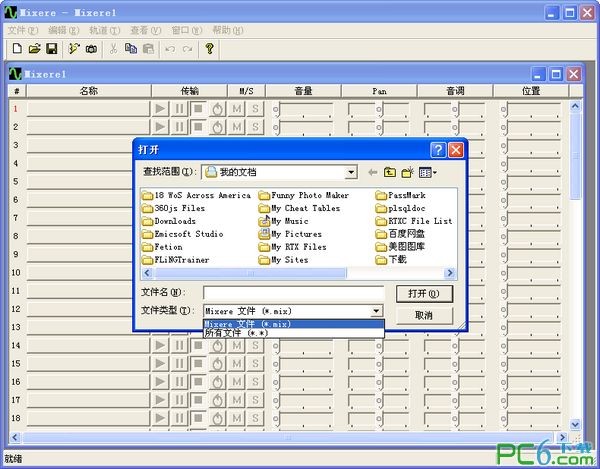This screenshot has height=469, width=600.
Task: Click the 取消 cancel button
Action: point(424,316)
